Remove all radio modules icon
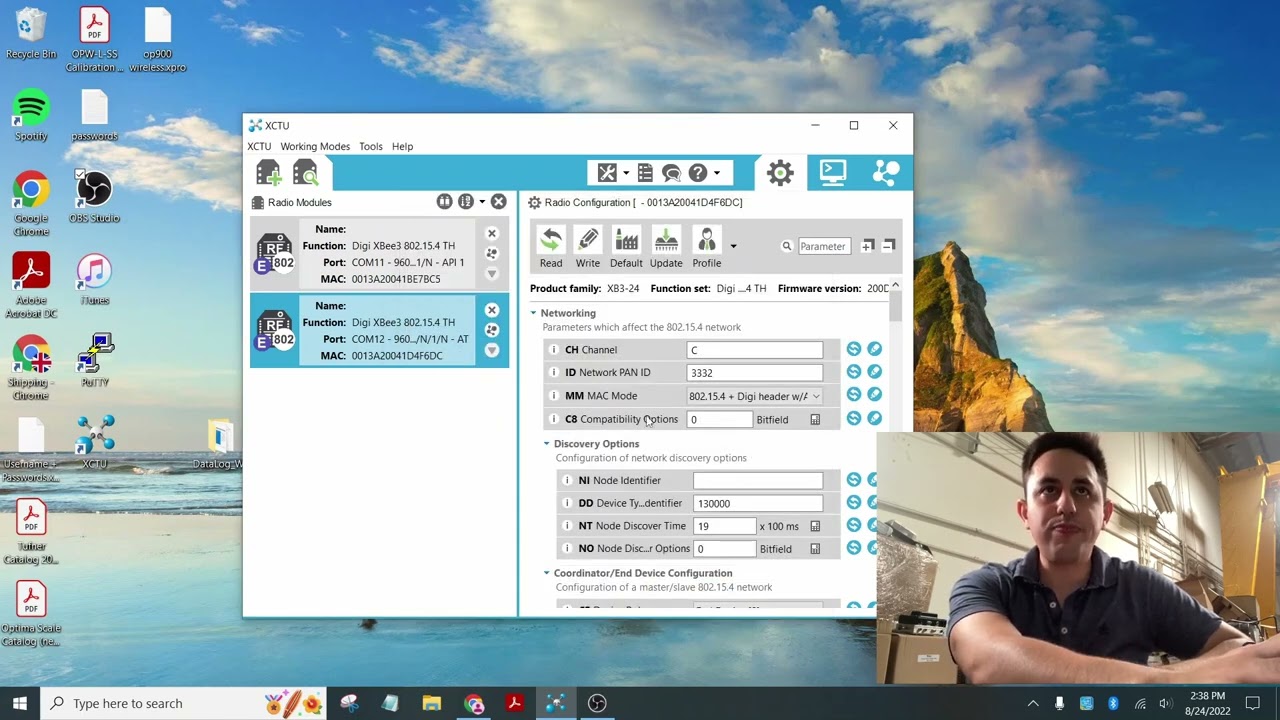 point(498,202)
